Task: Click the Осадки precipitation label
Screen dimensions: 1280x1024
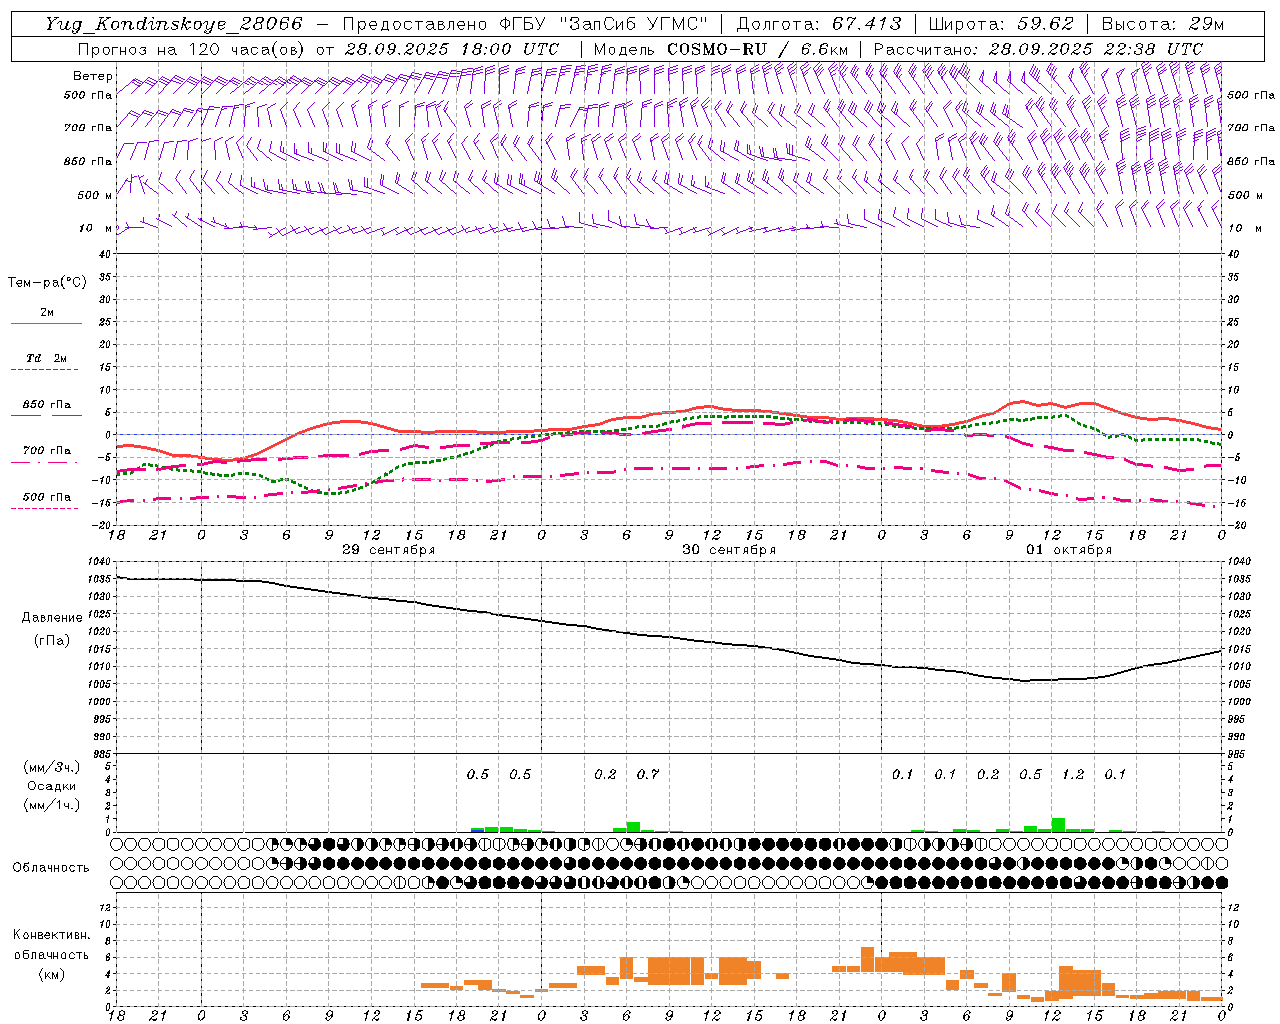Action: point(52,786)
